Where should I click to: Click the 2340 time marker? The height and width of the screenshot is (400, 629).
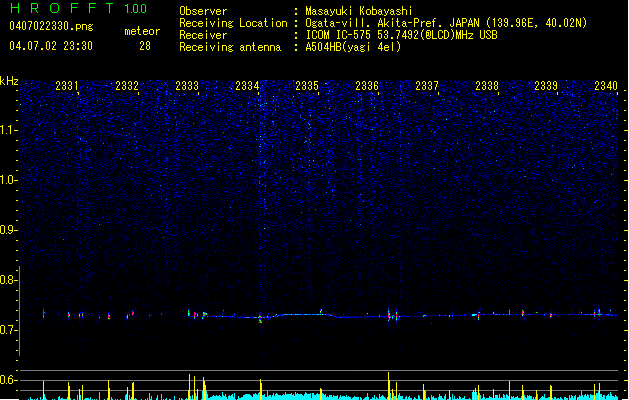[606, 86]
